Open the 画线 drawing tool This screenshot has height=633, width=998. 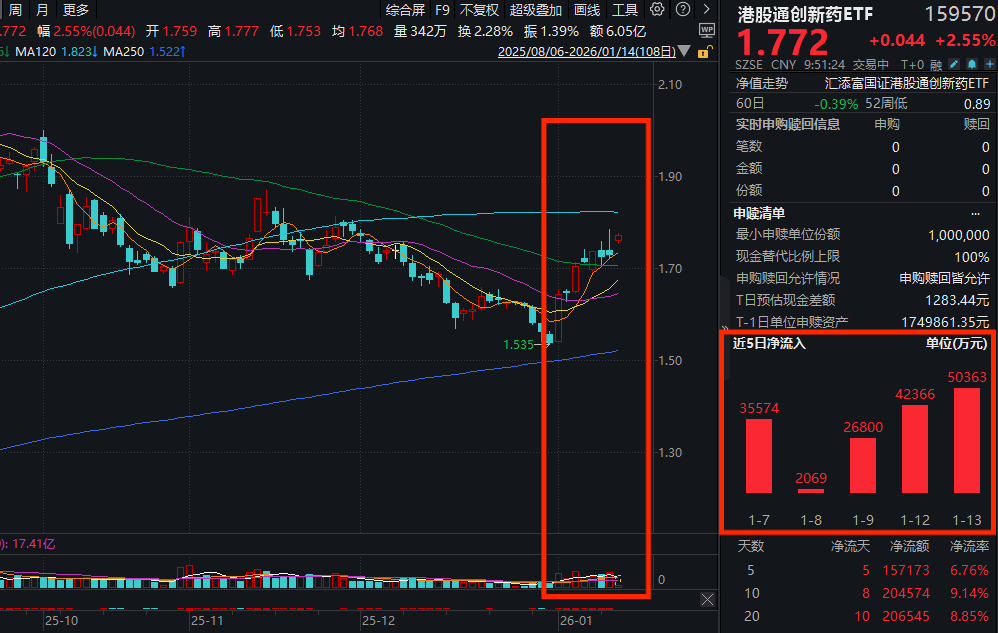(586, 9)
